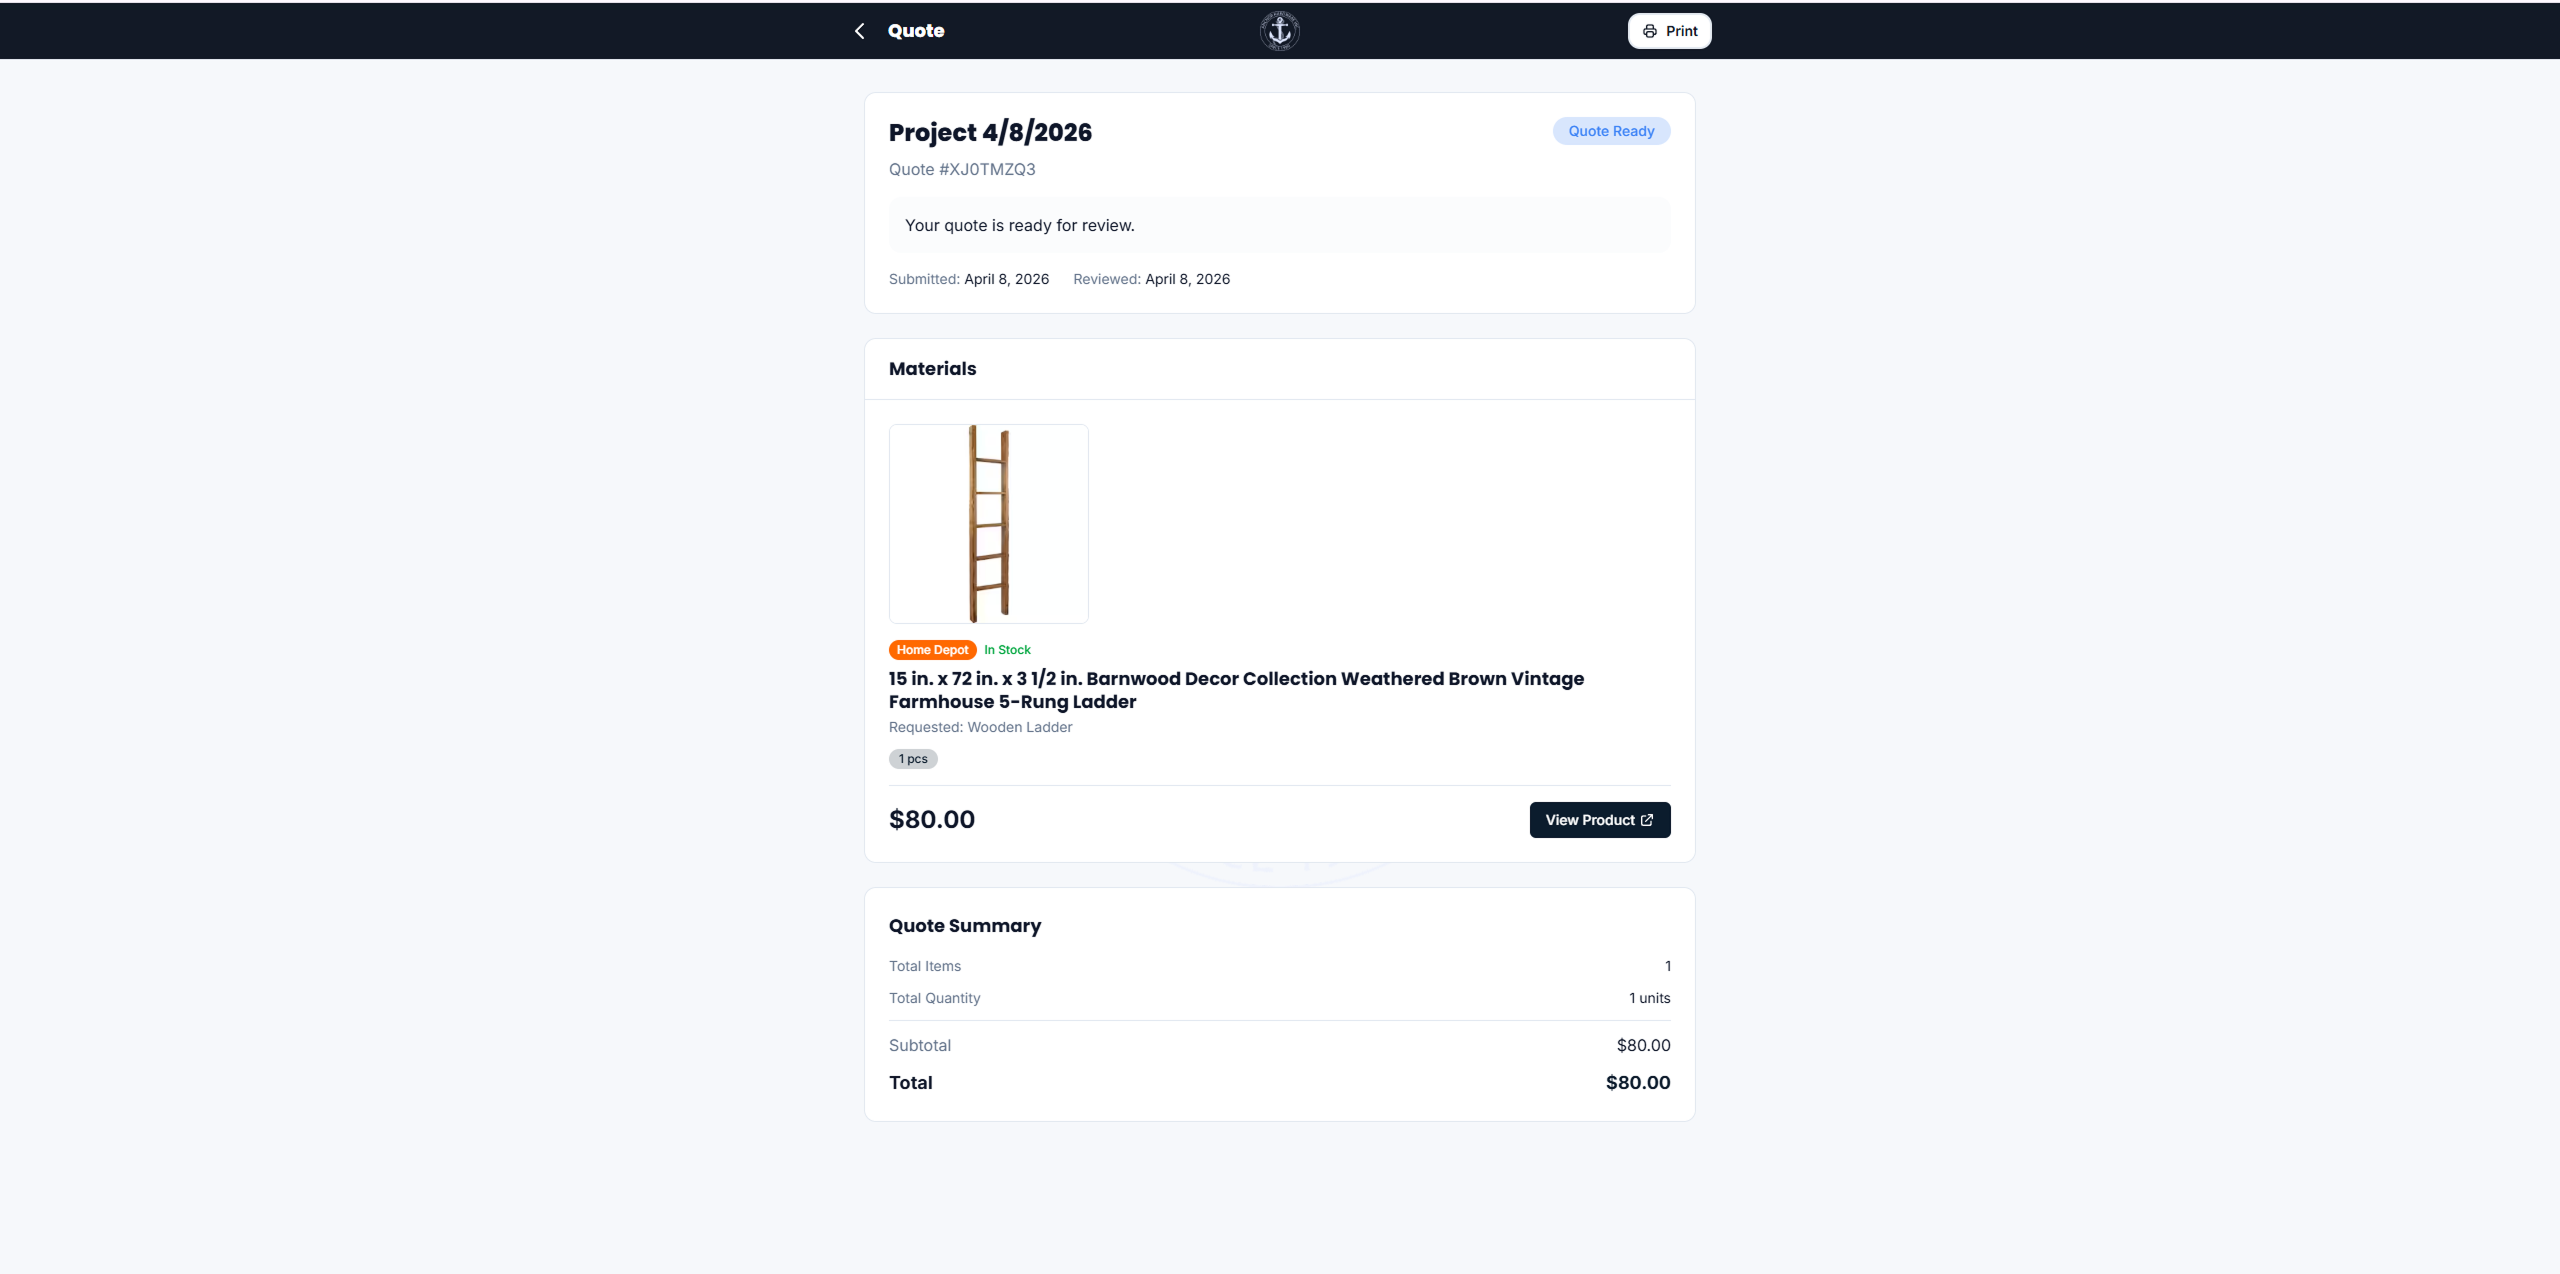Image resolution: width=2560 pixels, height=1274 pixels.
Task: Click the Quote Summary heading
Action: coord(965,926)
